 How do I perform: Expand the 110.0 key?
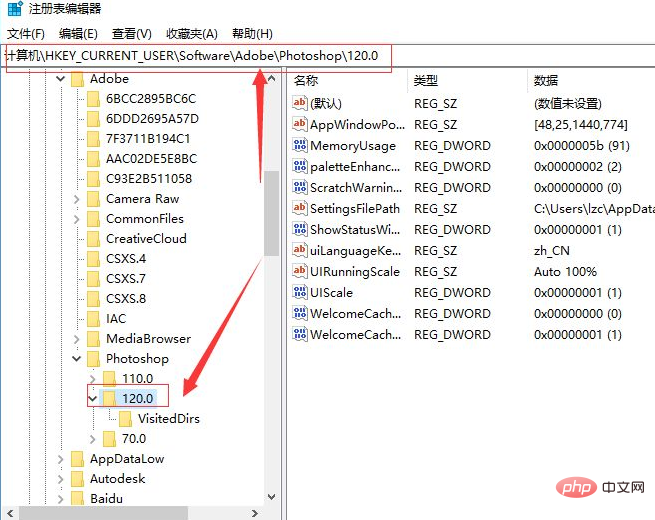coord(93,379)
